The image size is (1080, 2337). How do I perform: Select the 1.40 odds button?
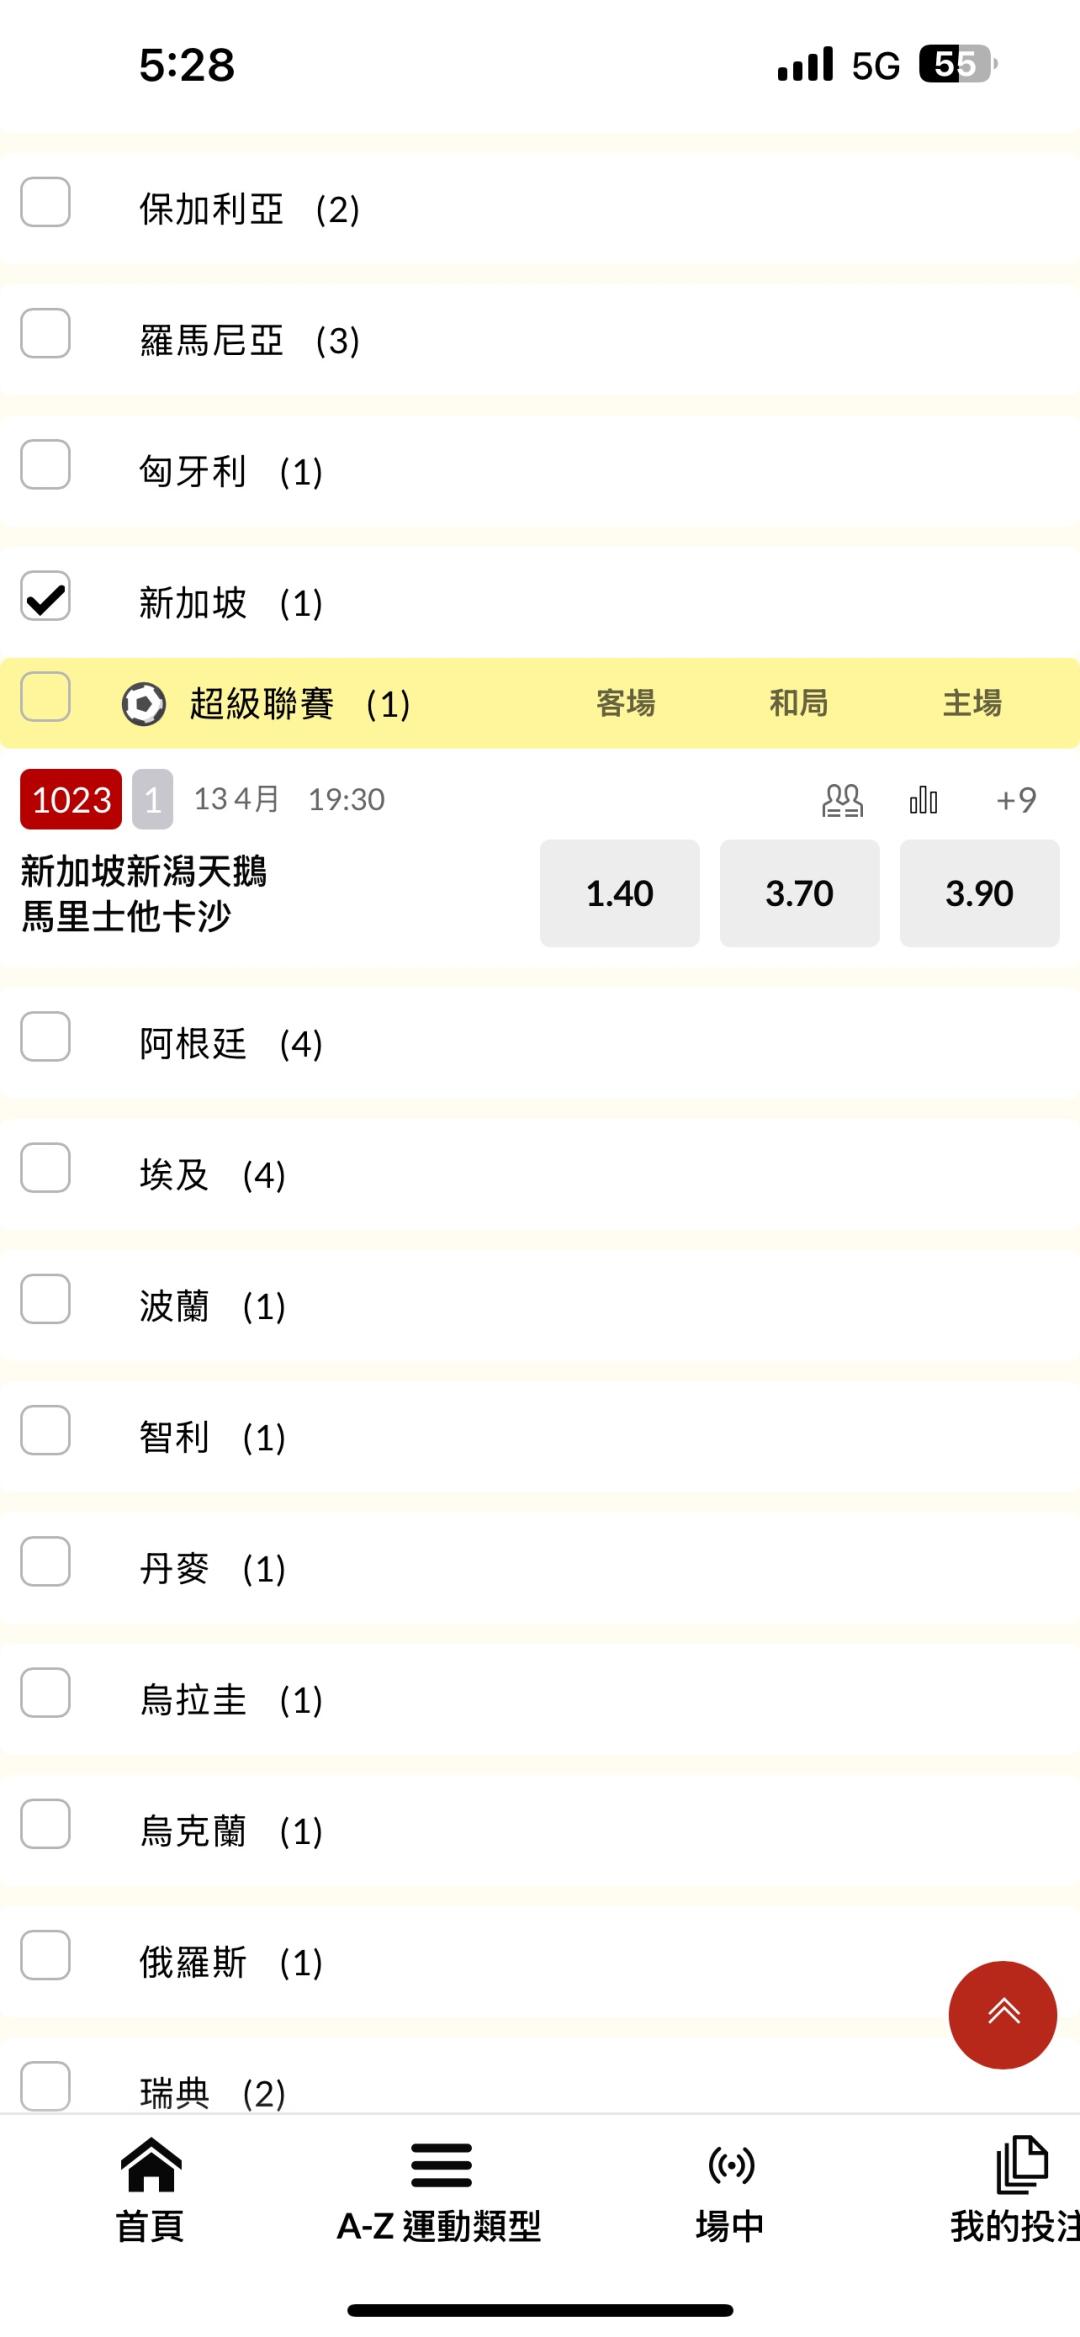point(619,893)
